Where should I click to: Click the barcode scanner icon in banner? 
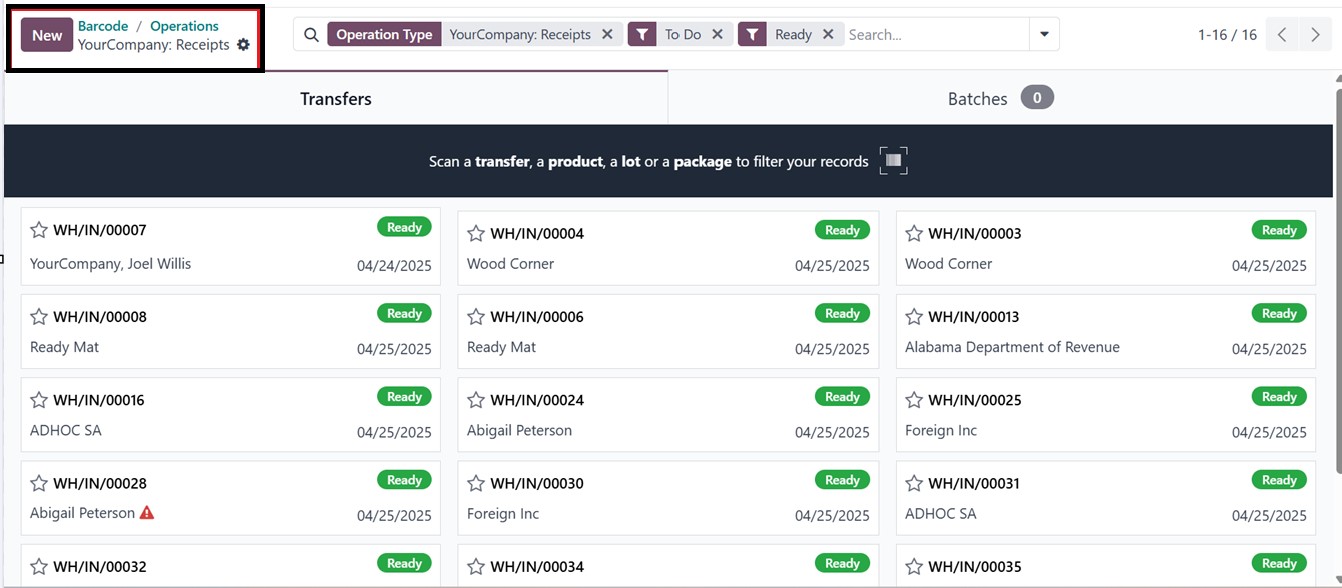tap(893, 161)
